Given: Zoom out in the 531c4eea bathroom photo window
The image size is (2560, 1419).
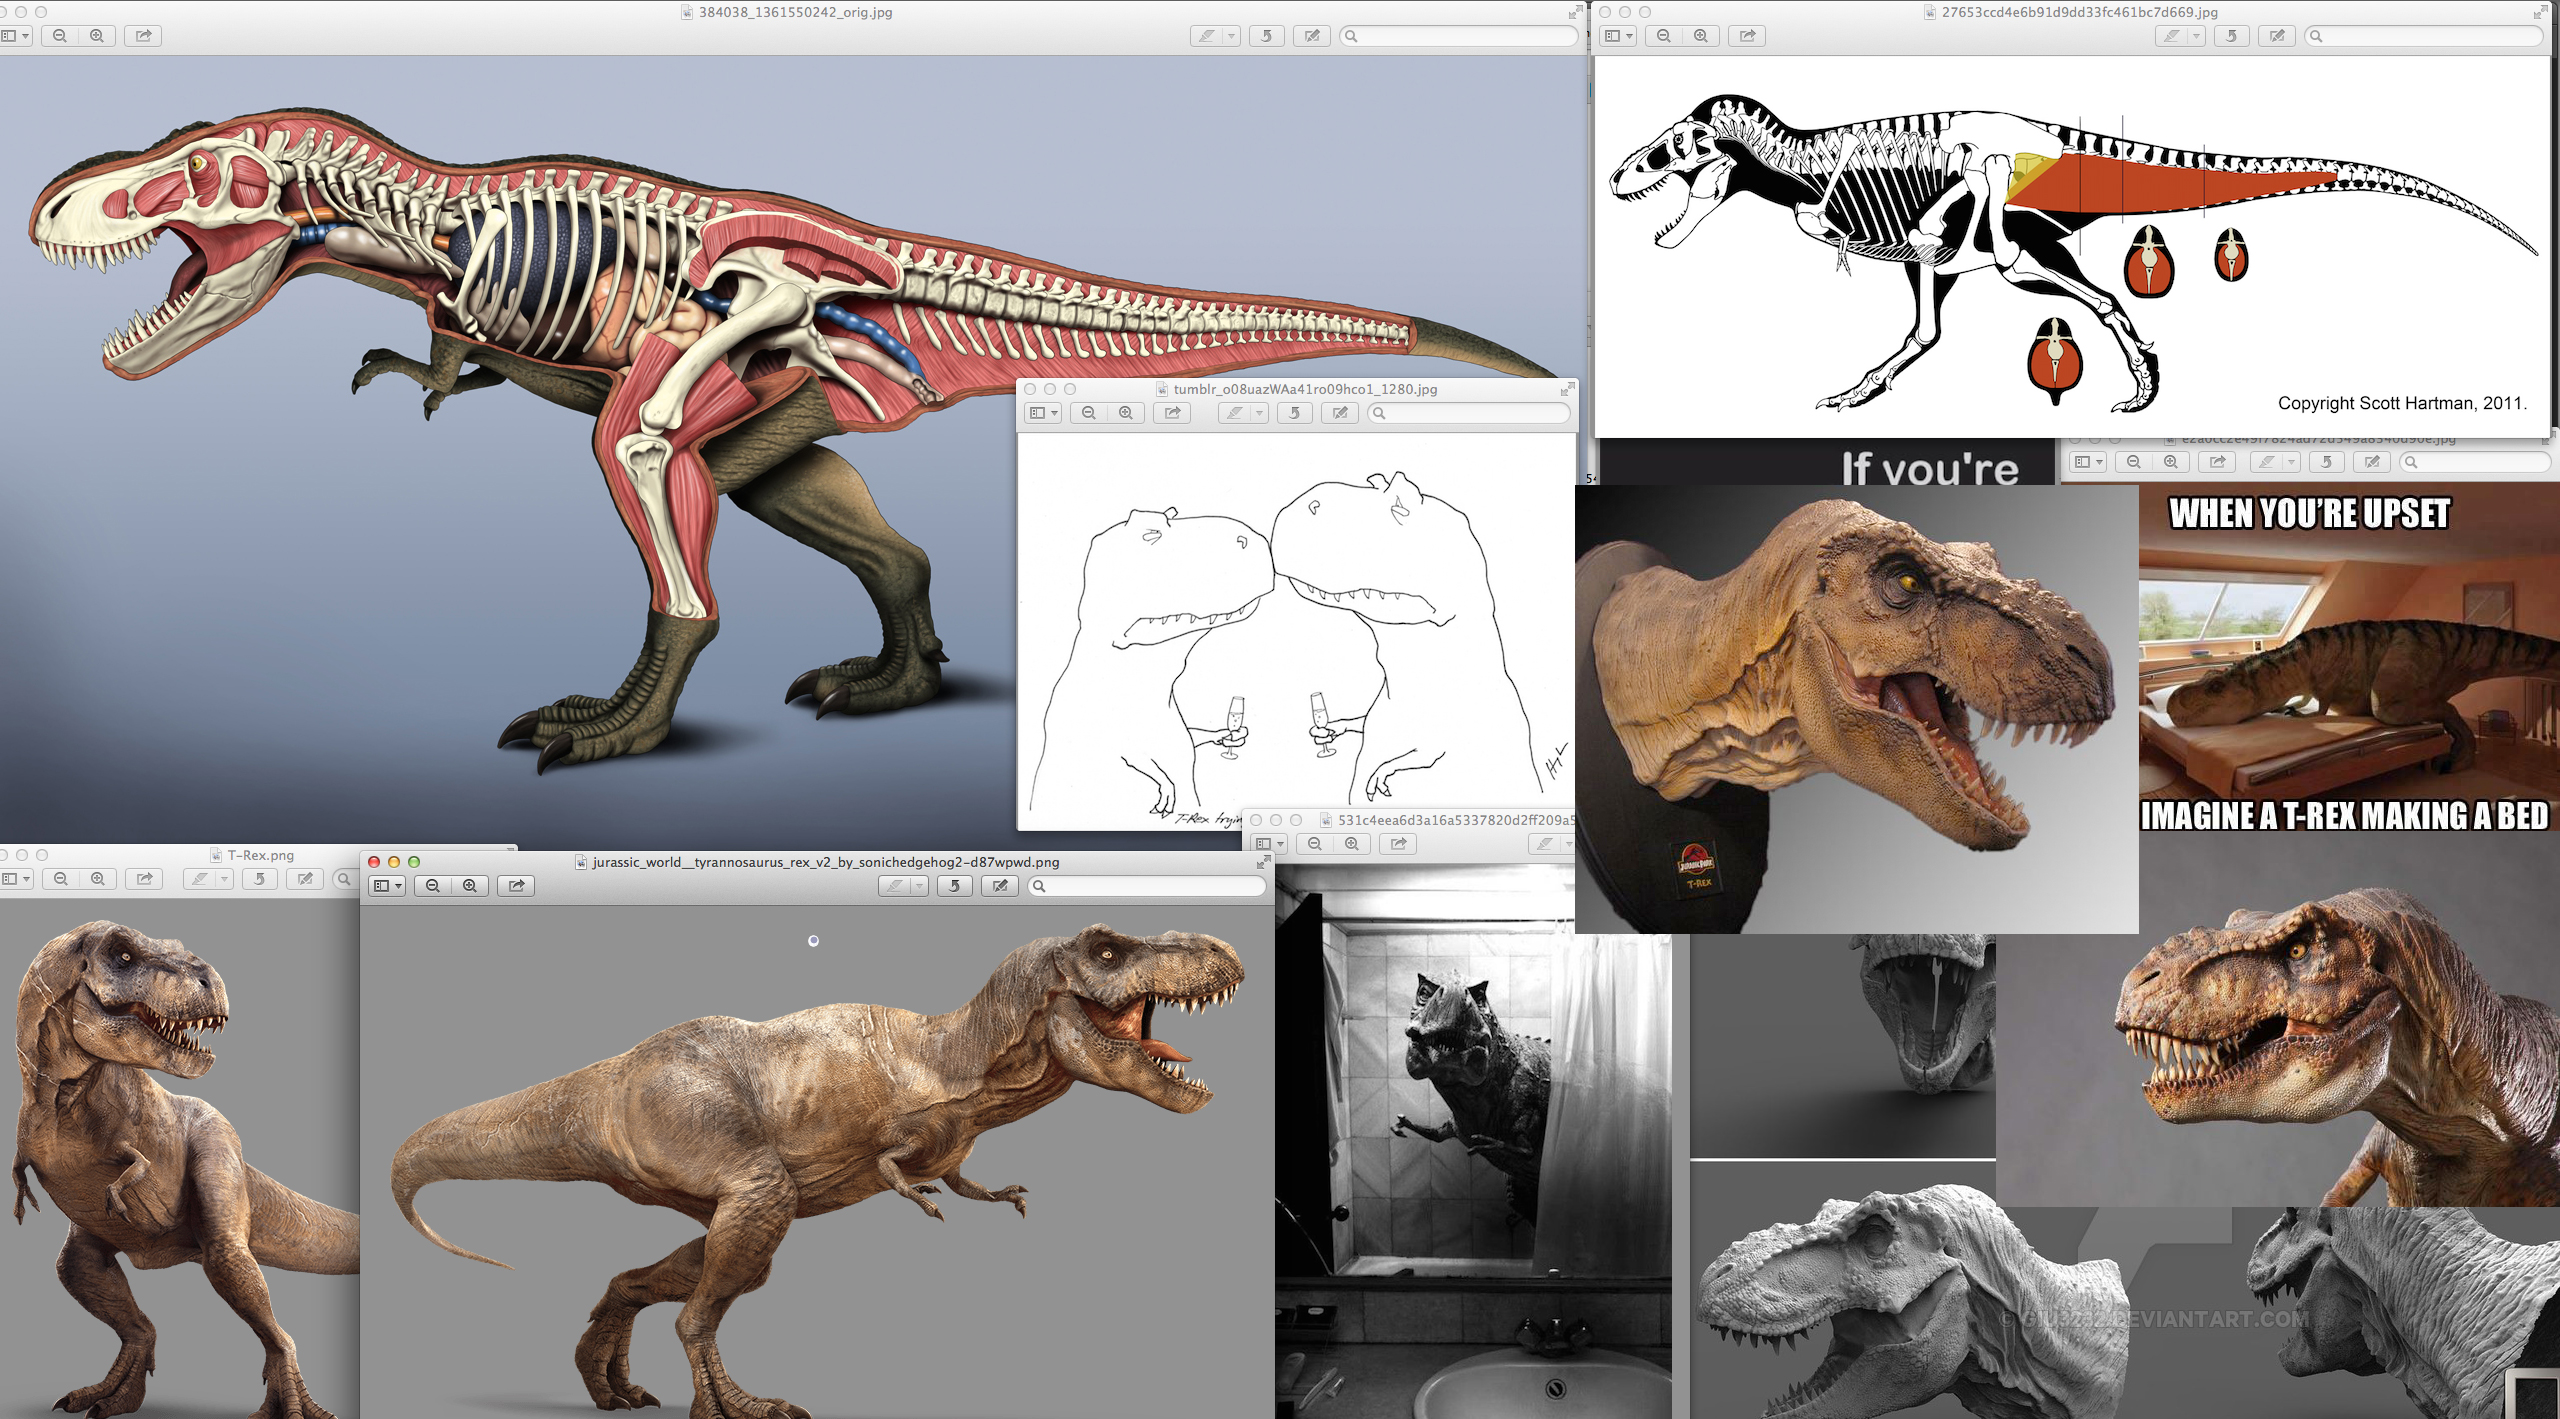Looking at the screenshot, I should coord(1315,844).
